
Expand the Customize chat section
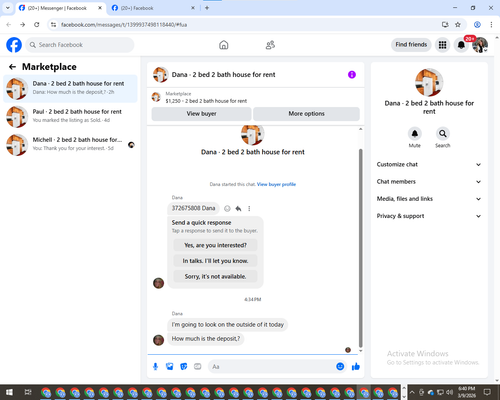[x=429, y=164]
